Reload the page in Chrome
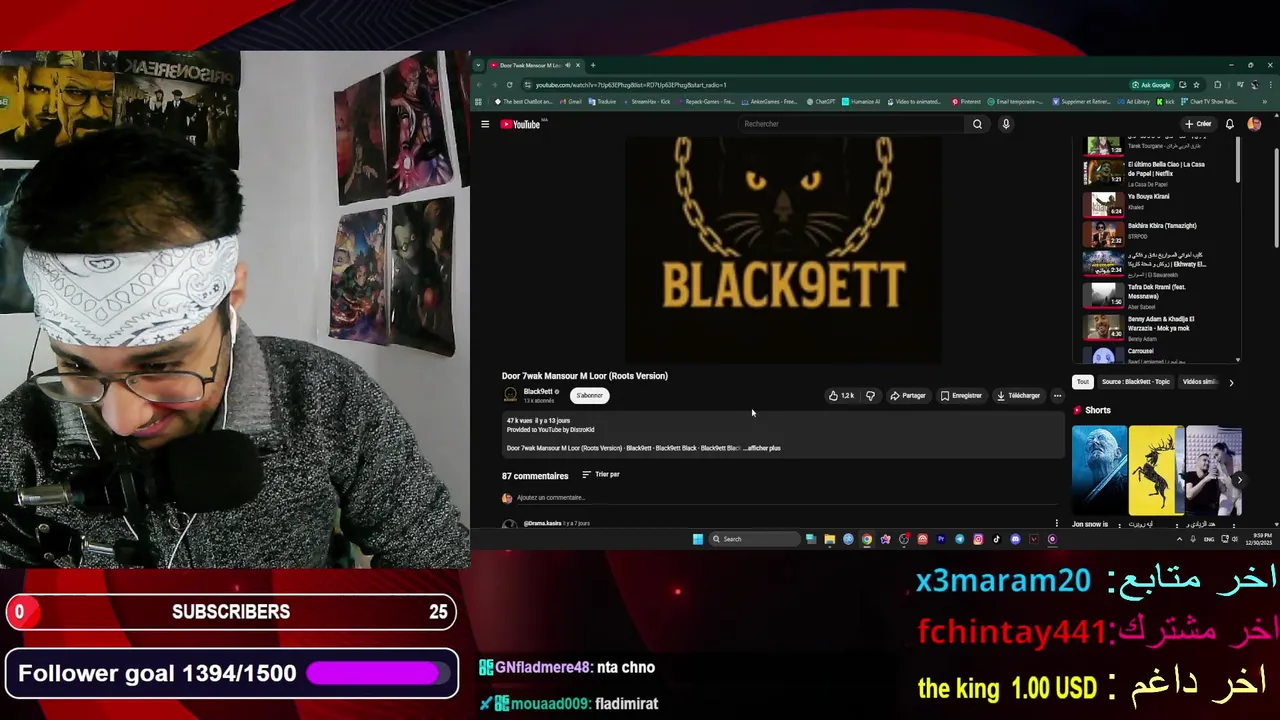This screenshot has height=720, width=1280. click(510, 85)
